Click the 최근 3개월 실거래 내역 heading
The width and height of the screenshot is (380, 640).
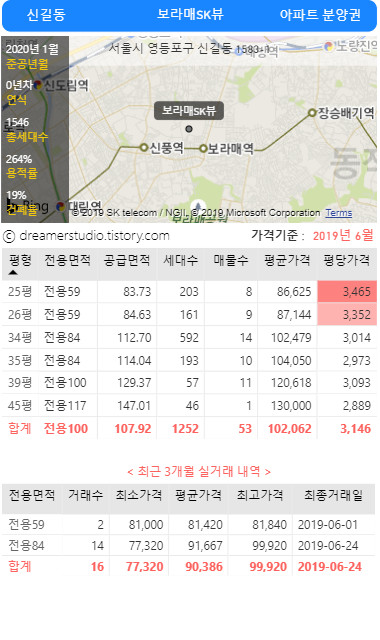coord(199,471)
